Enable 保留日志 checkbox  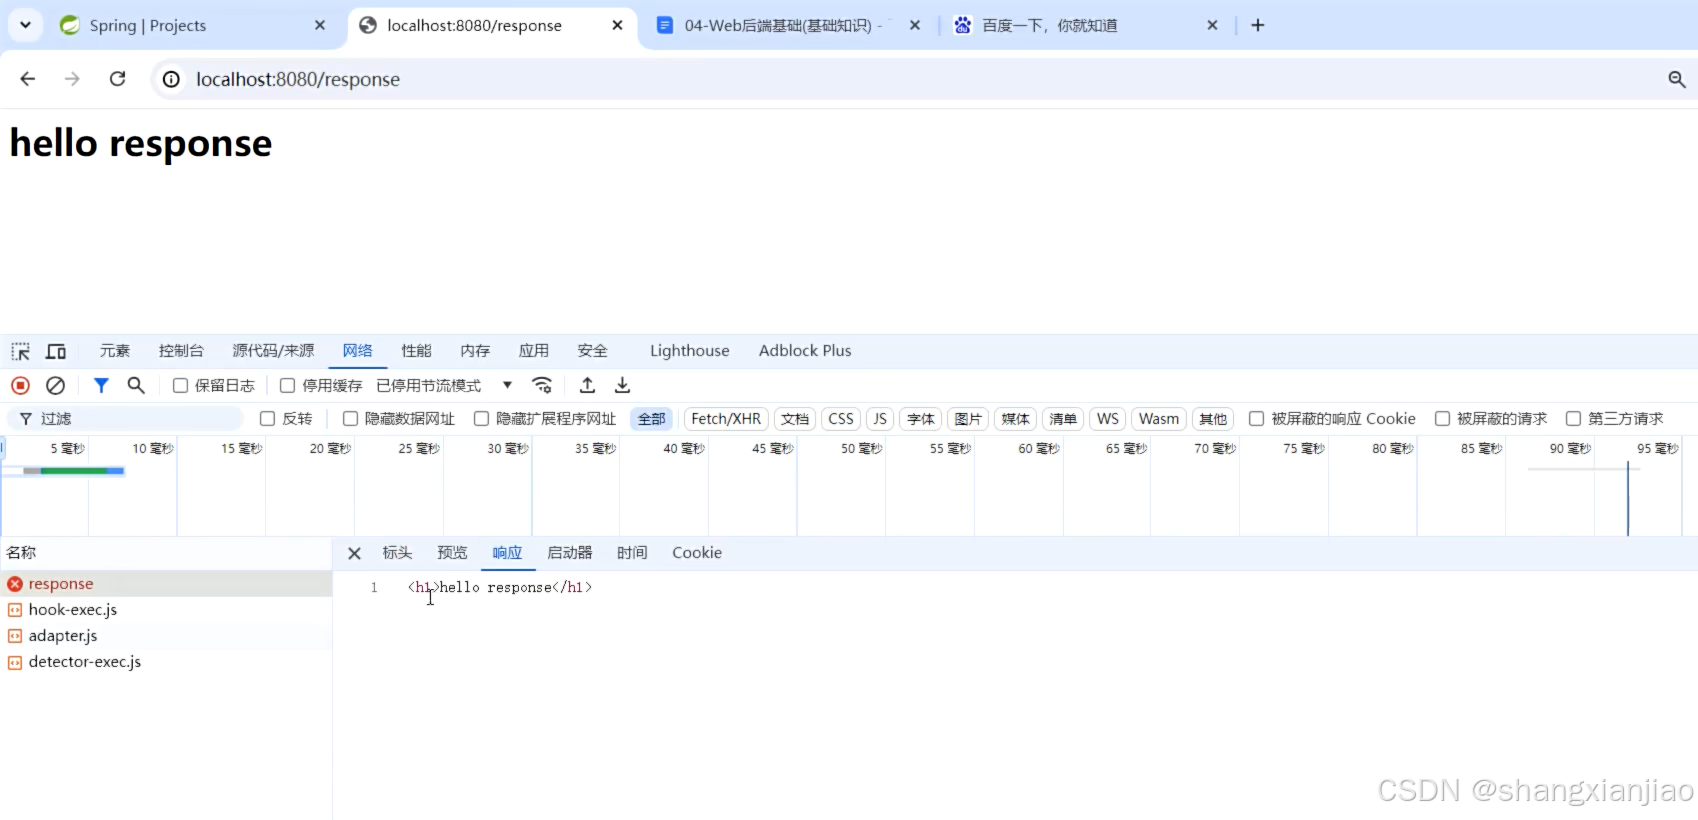[181, 386]
